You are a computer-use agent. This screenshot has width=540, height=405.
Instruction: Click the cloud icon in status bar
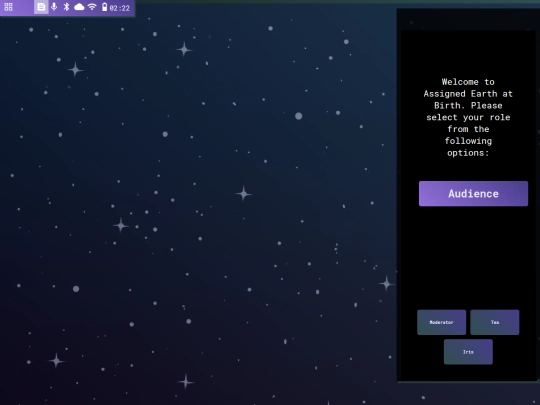point(79,7)
